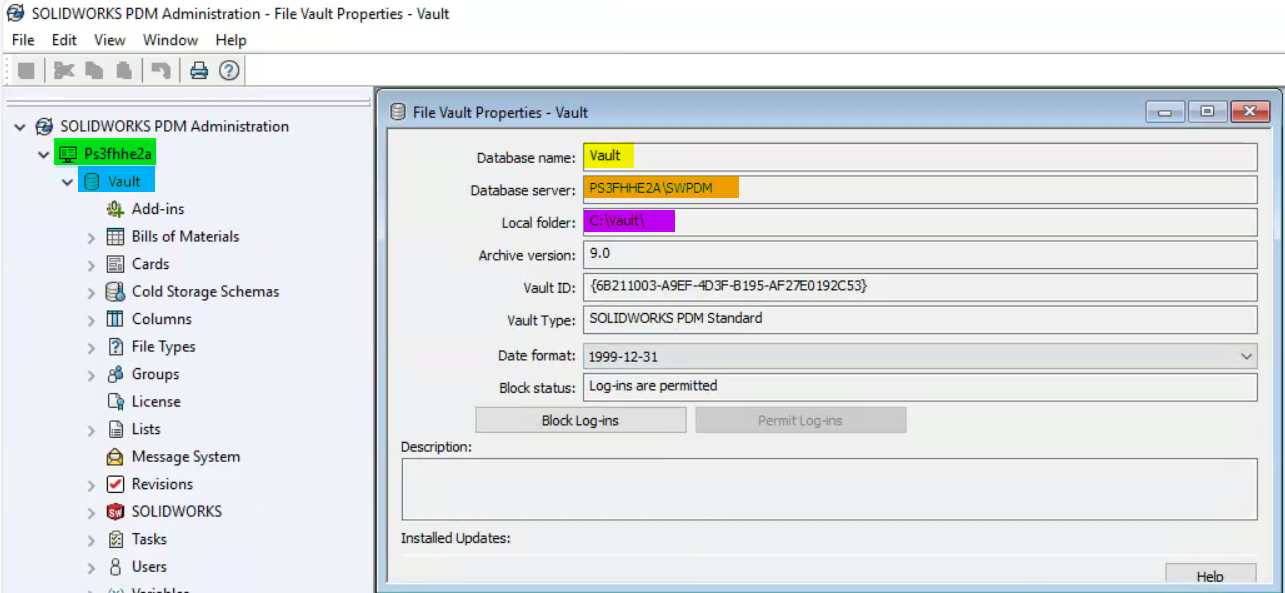This screenshot has width=1285, height=593.
Task: Click the Cards icon
Action: click(x=115, y=264)
